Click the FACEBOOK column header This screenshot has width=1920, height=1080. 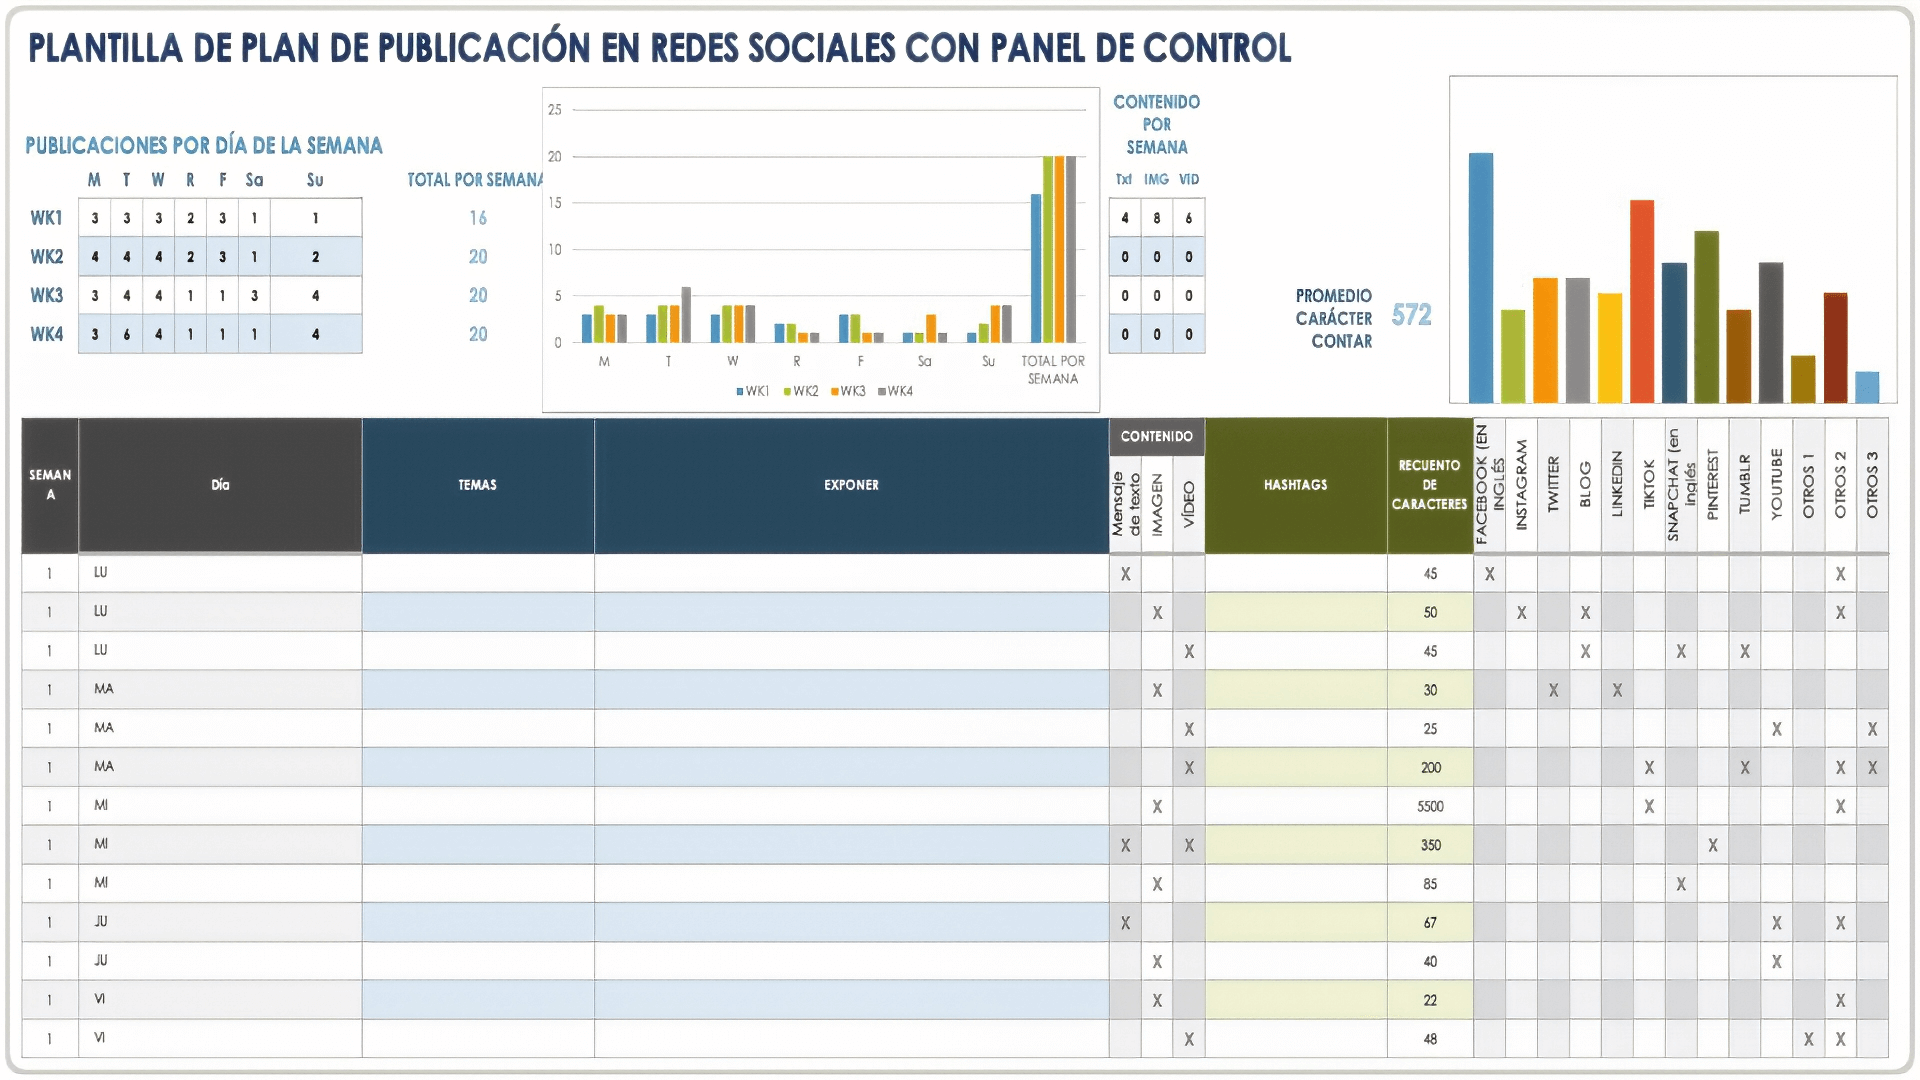point(1490,485)
